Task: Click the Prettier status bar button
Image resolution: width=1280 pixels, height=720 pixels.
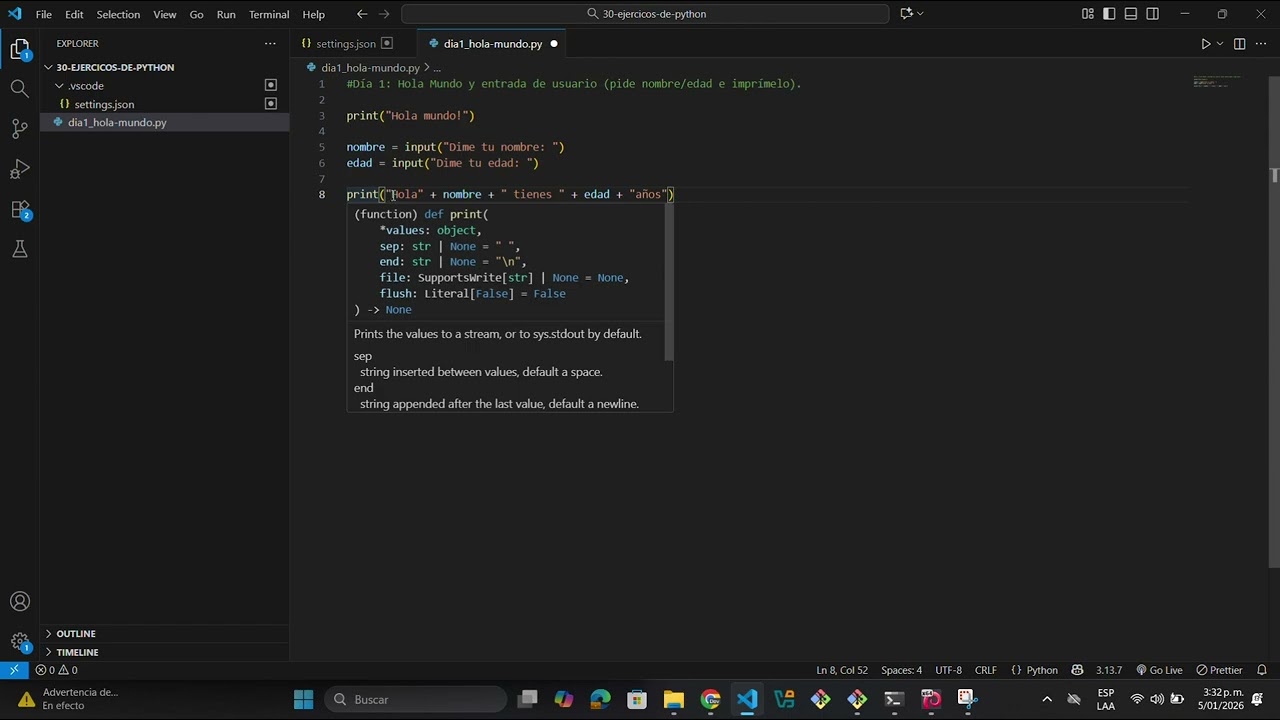Action: [1220, 670]
